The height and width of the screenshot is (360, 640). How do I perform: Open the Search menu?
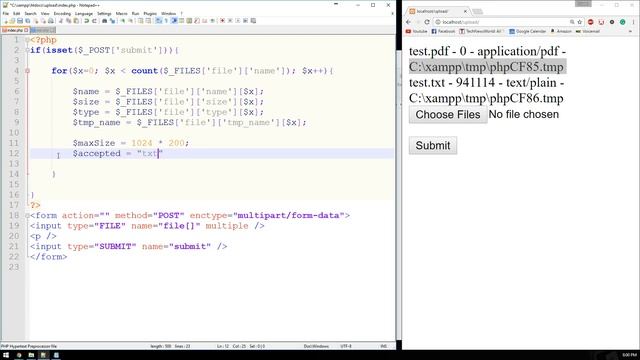tap(30, 13)
